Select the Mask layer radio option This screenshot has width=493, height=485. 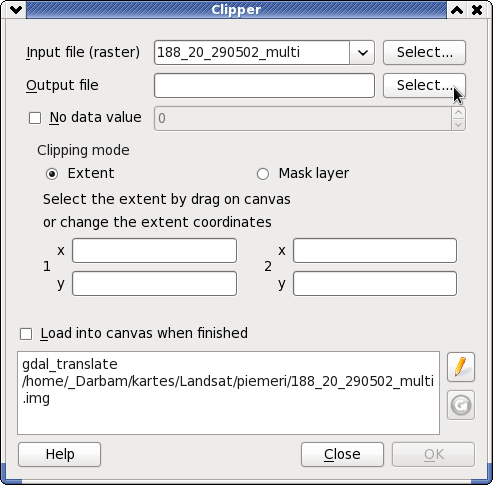click(x=263, y=174)
